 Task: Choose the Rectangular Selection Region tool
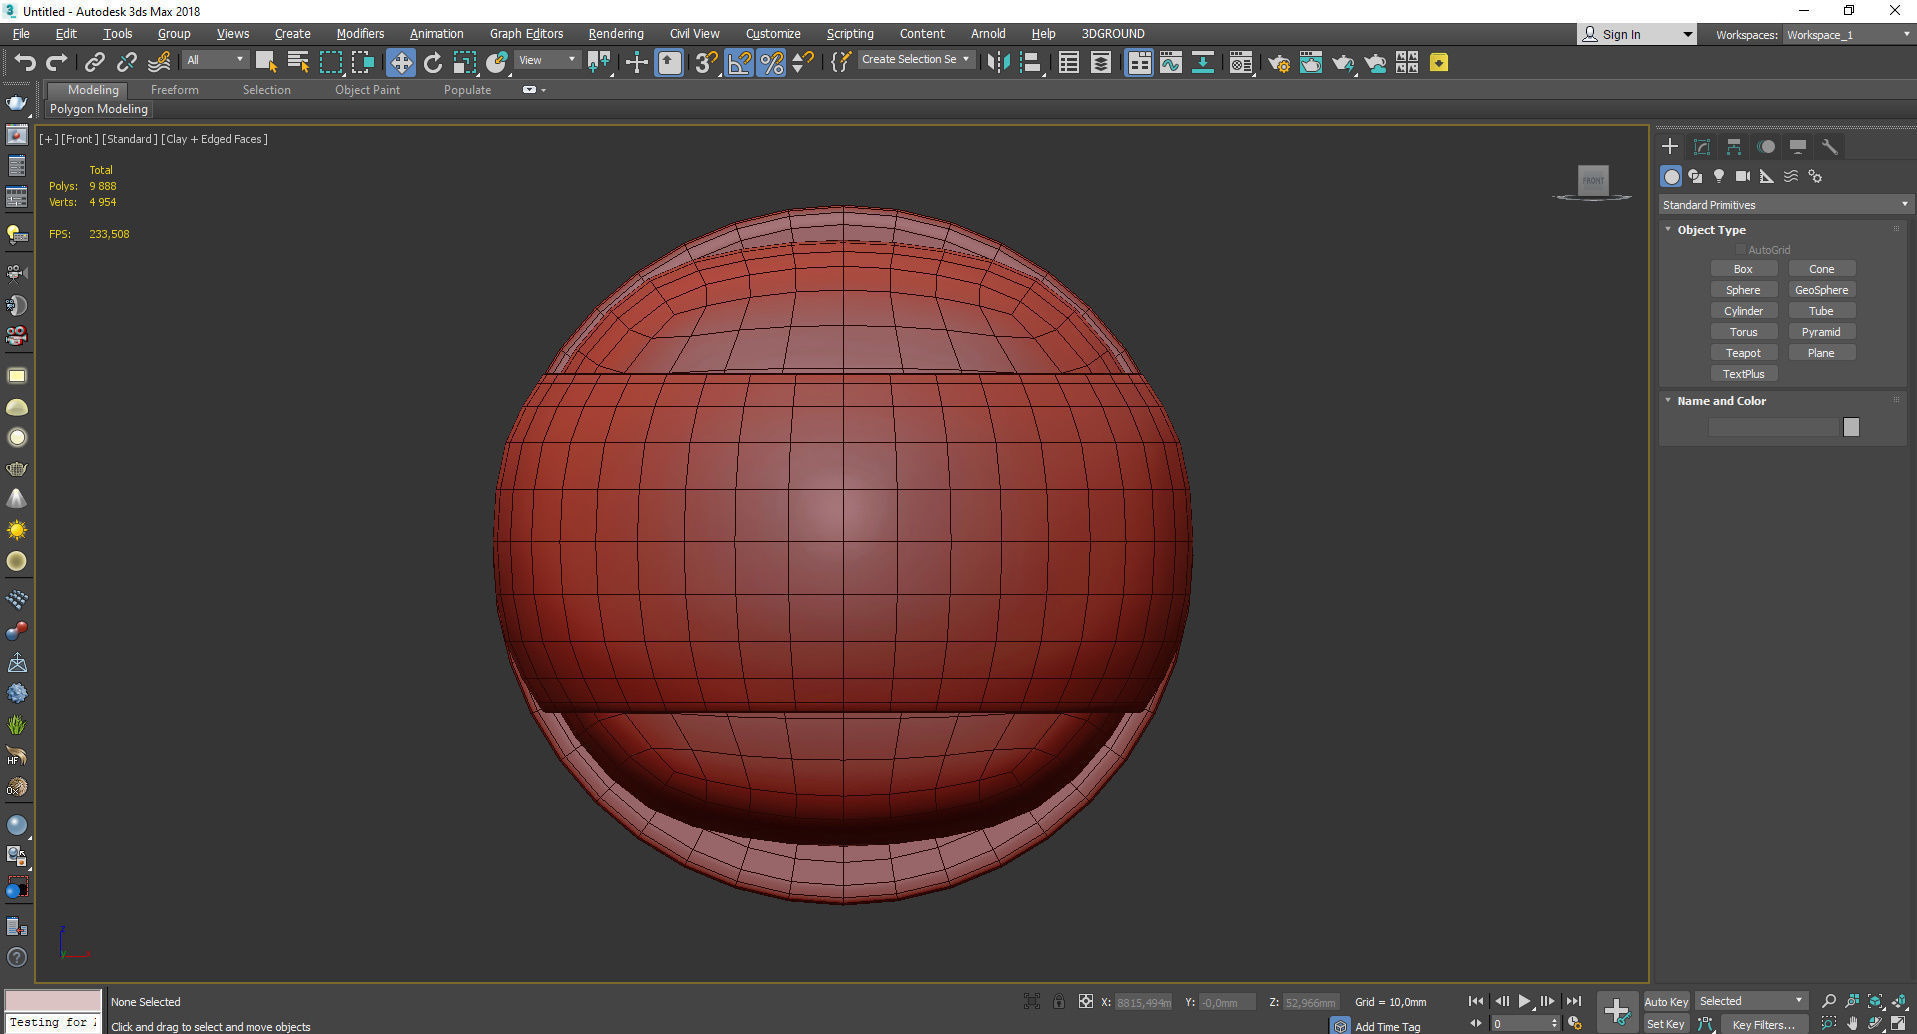pyautogui.click(x=330, y=63)
